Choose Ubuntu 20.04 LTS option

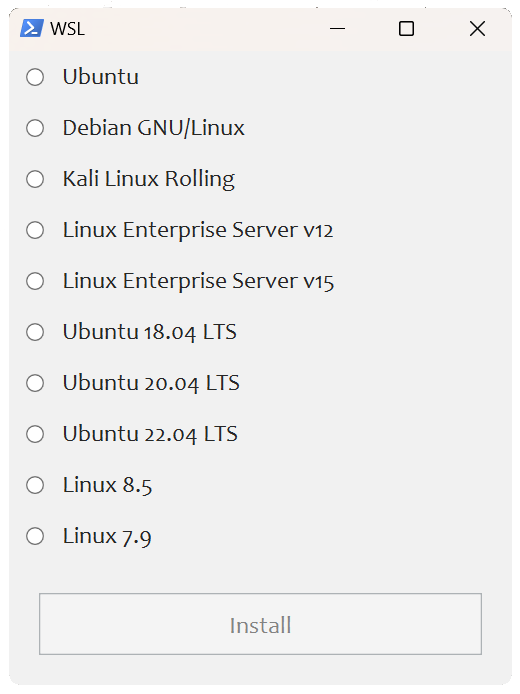(35, 383)
